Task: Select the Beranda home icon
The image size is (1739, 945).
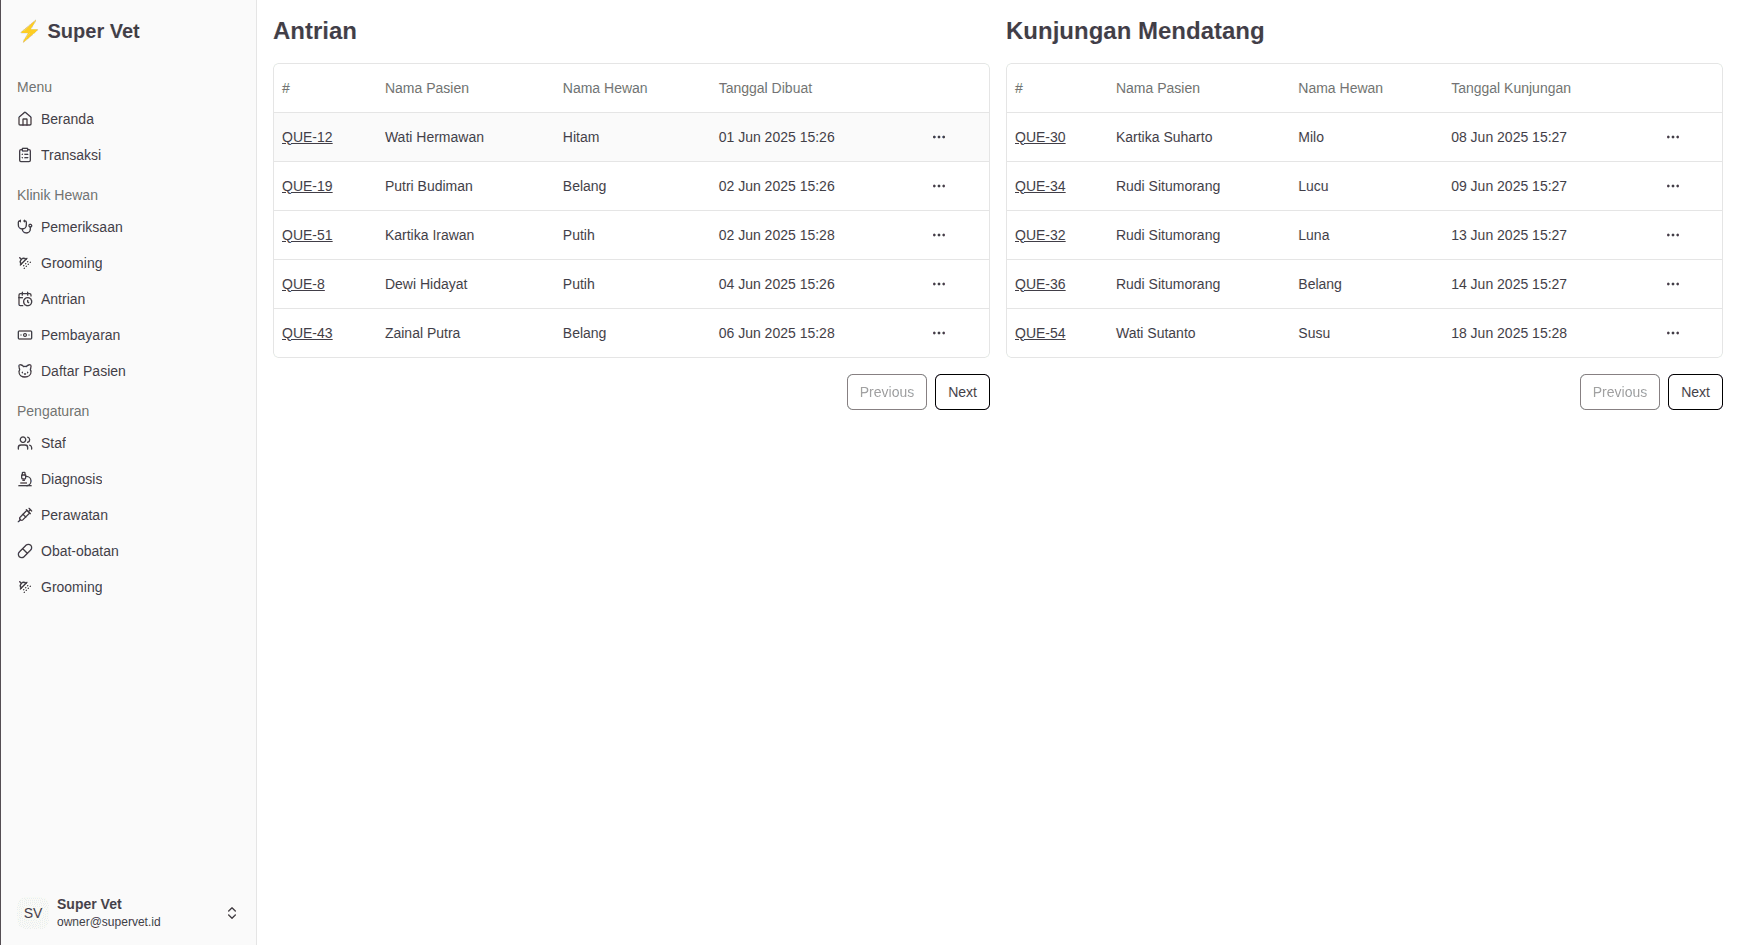Action: tap(25, 119)
